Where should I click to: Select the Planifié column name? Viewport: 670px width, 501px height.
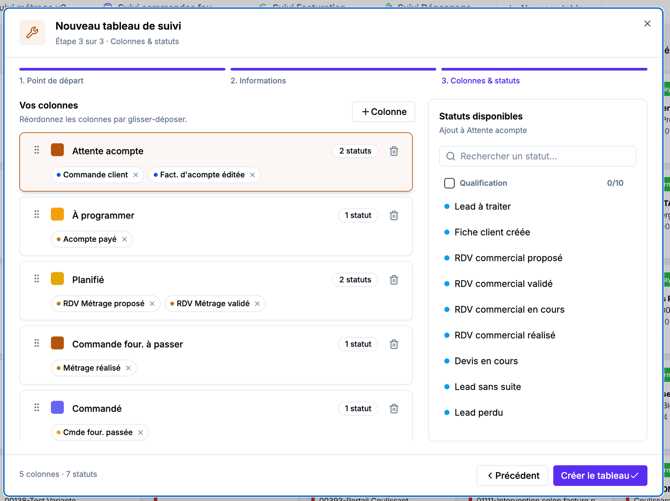(88, 280)
